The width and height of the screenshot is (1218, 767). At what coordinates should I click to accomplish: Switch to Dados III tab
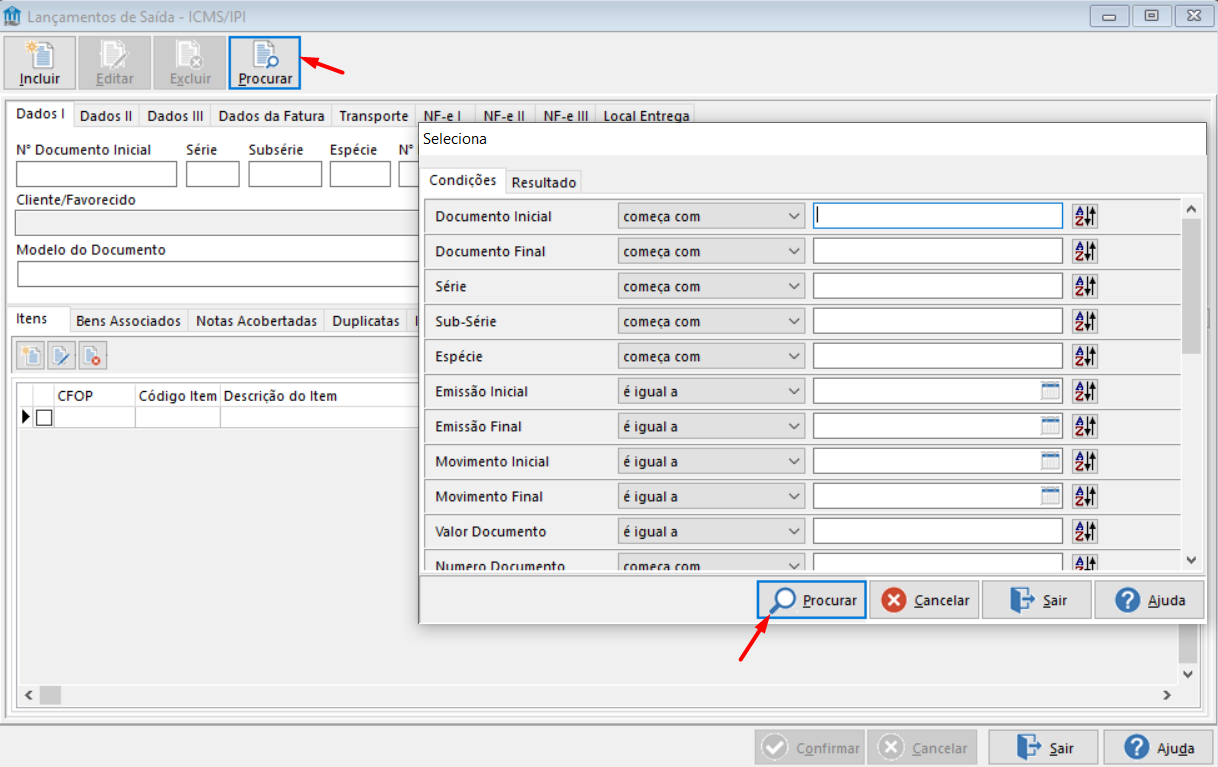click(x=175, y=116)
